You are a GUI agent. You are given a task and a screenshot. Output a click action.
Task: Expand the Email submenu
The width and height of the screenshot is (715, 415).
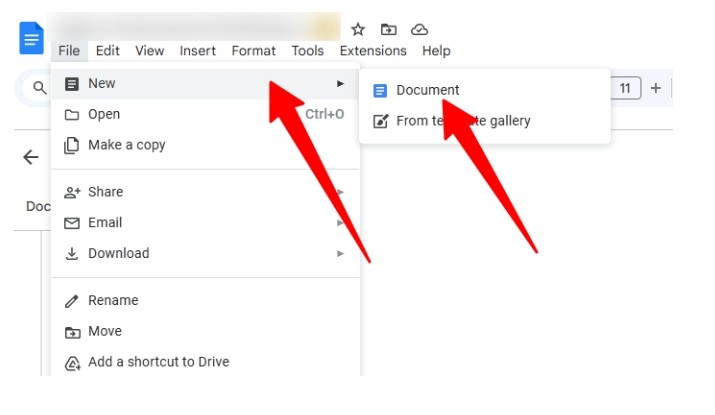click(x=206, y=223)
